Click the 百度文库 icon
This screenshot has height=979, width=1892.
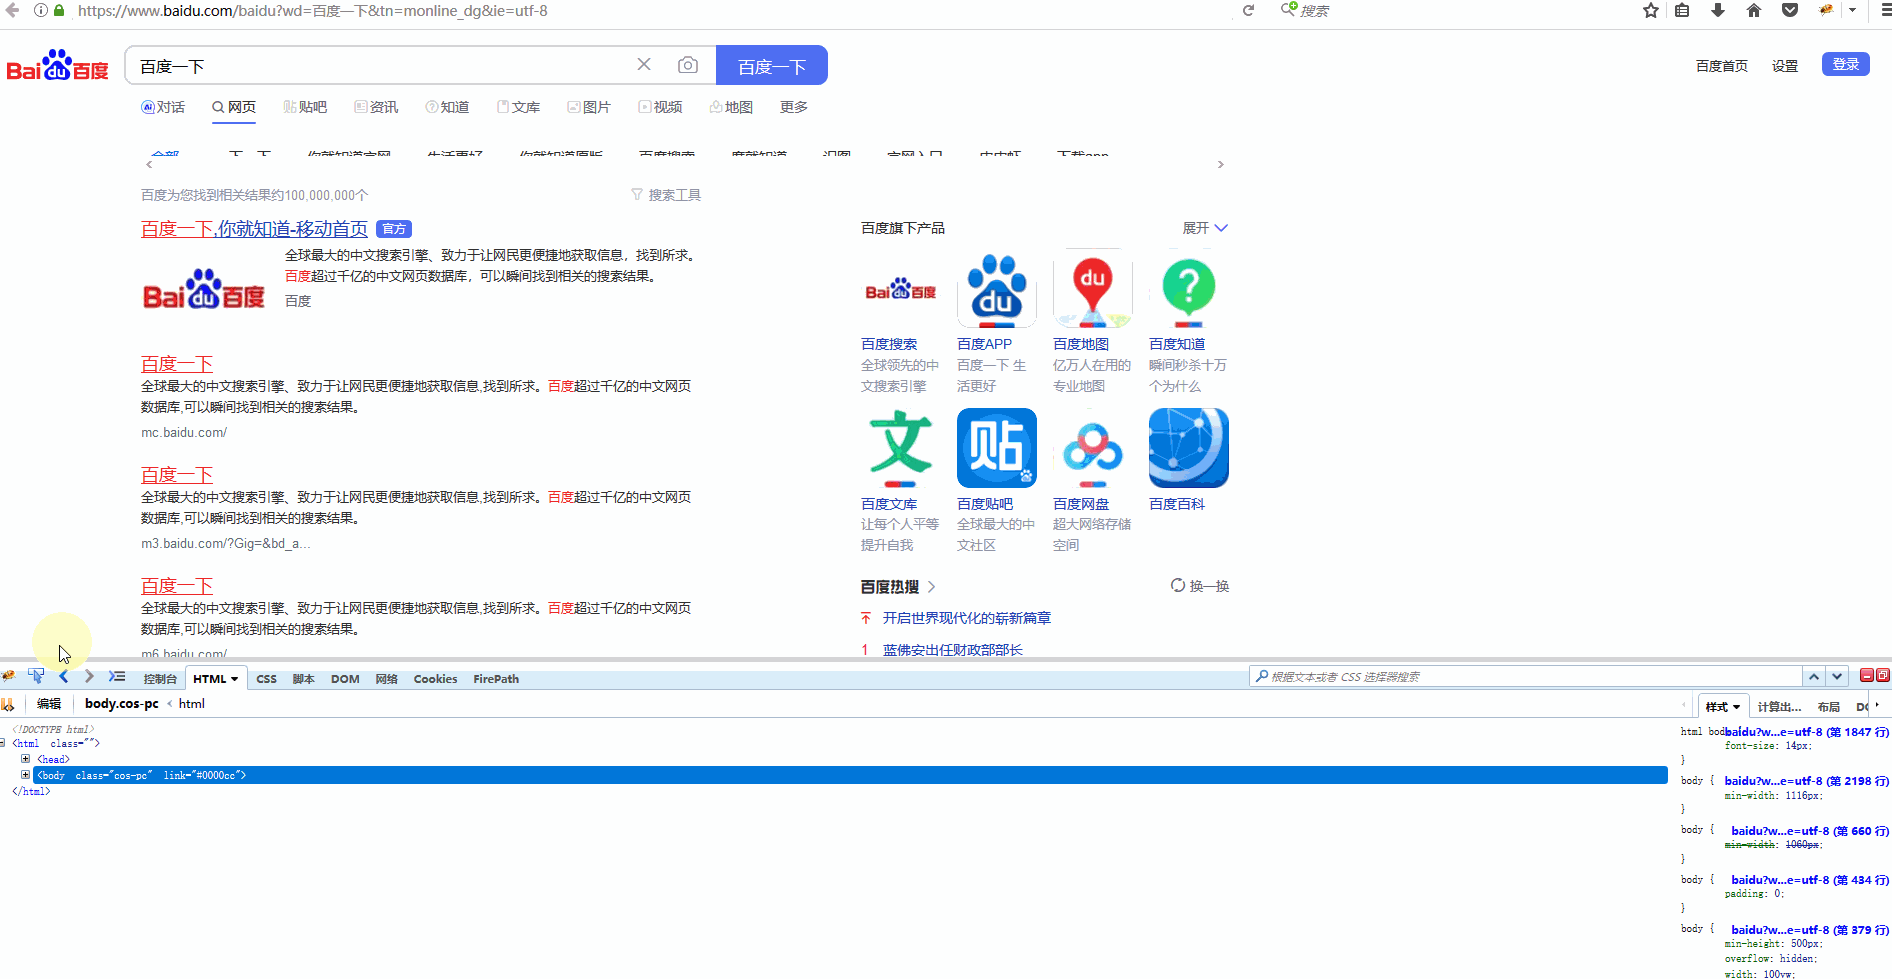pyautogui.click(x=901, y=448)
